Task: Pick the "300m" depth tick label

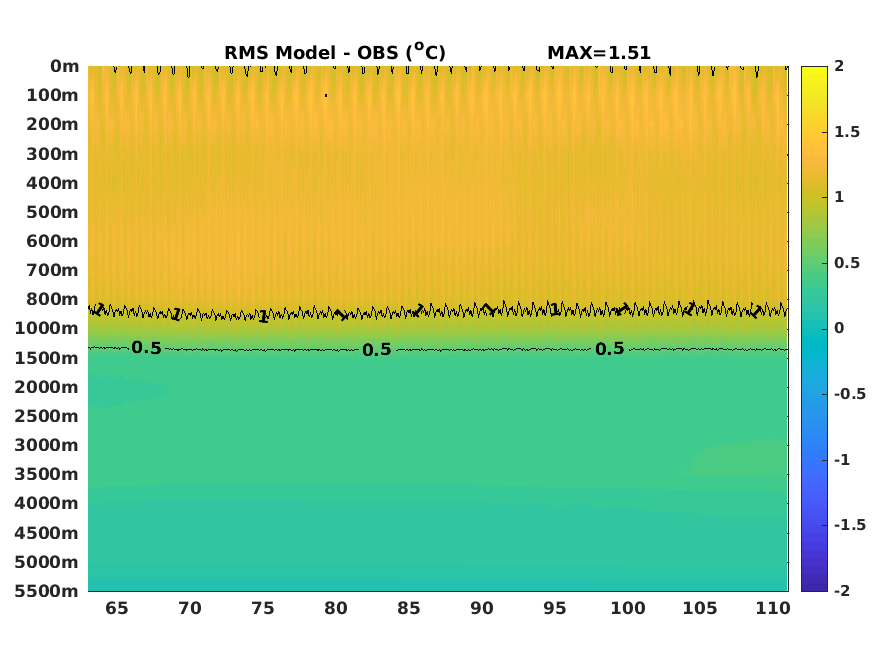Action: point(52,154)
